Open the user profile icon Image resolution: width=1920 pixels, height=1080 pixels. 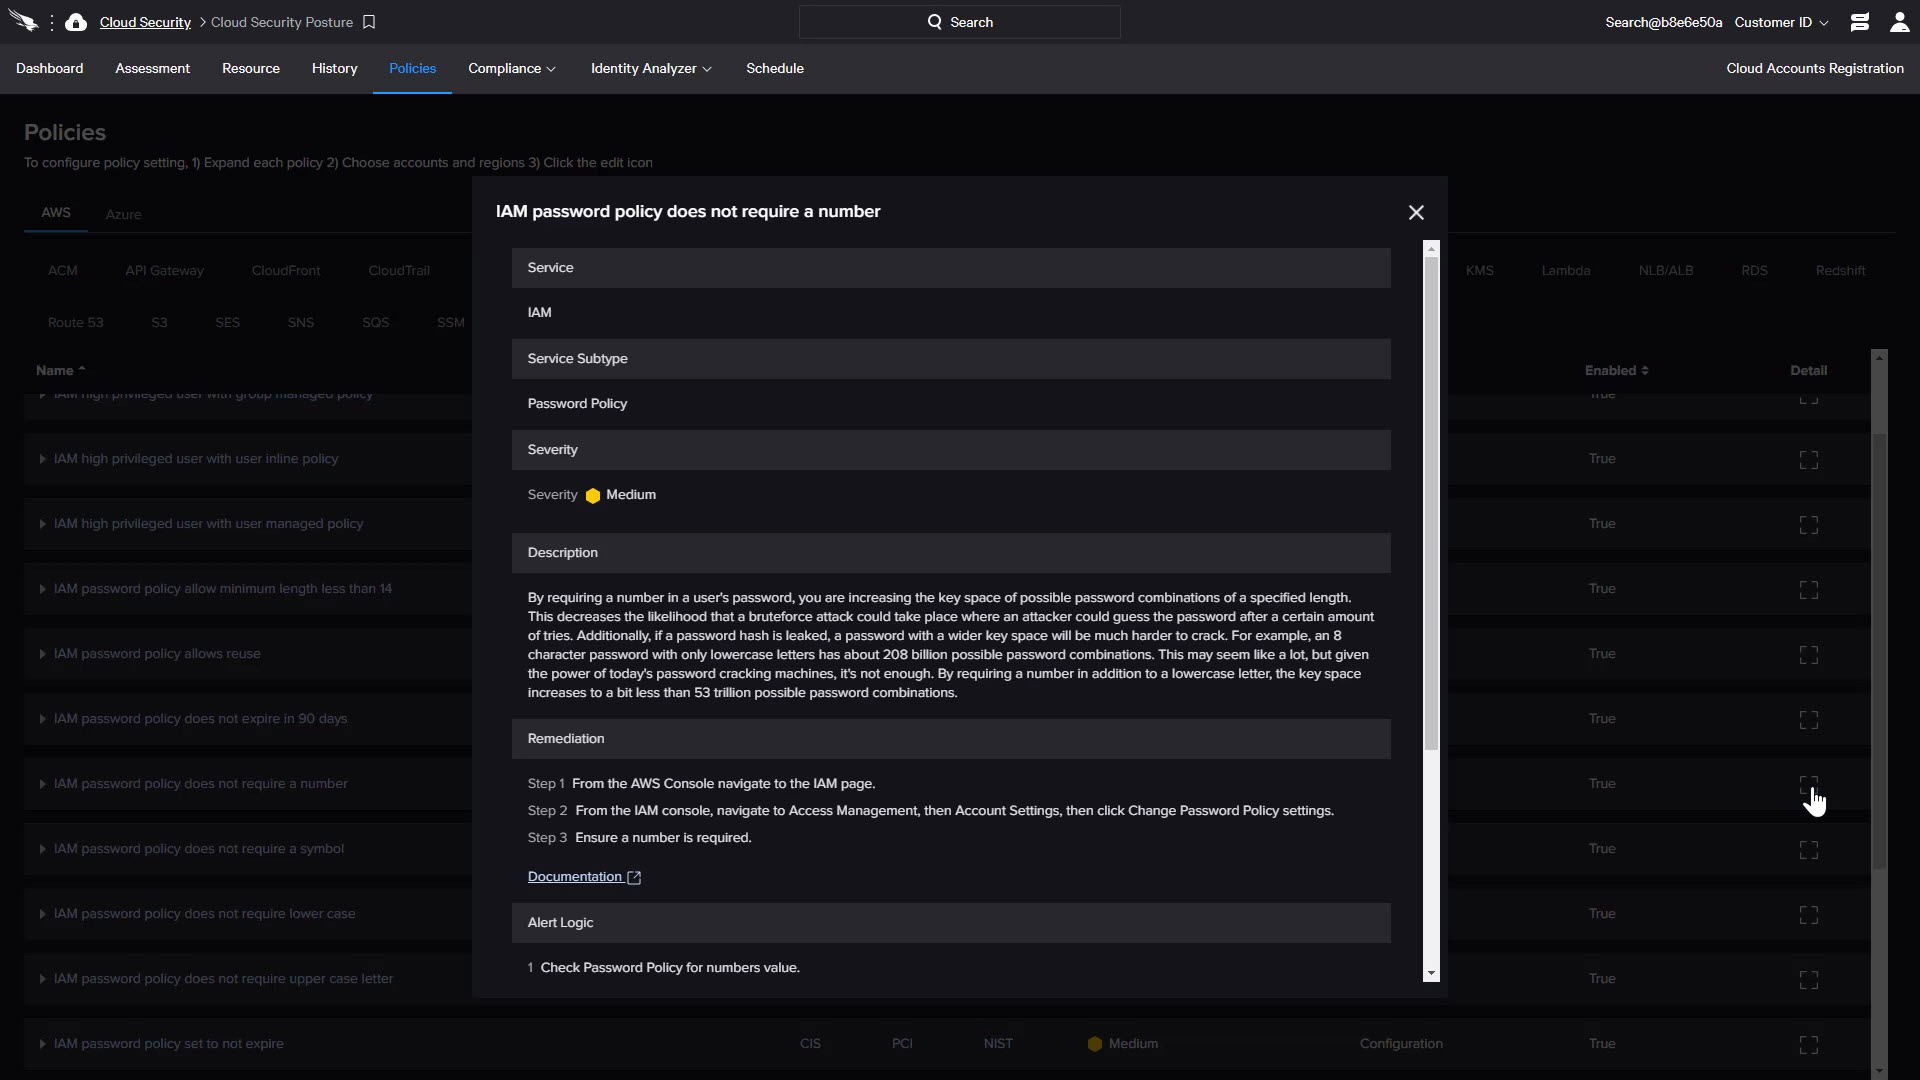tap(1899, 22)
